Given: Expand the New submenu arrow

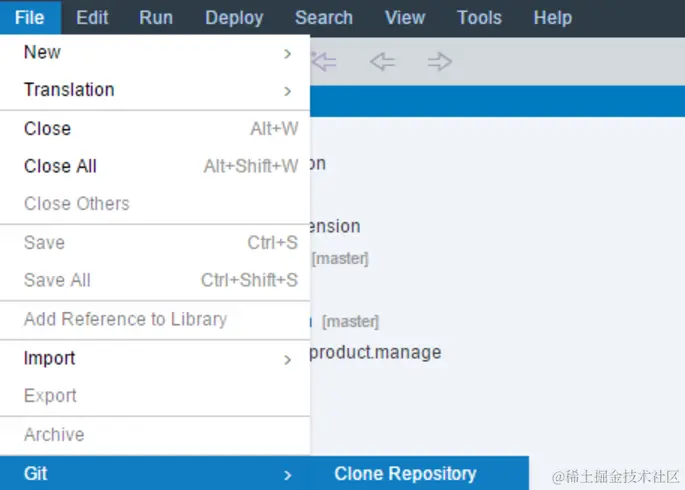Looking at the screenshot, I should 288,53.
